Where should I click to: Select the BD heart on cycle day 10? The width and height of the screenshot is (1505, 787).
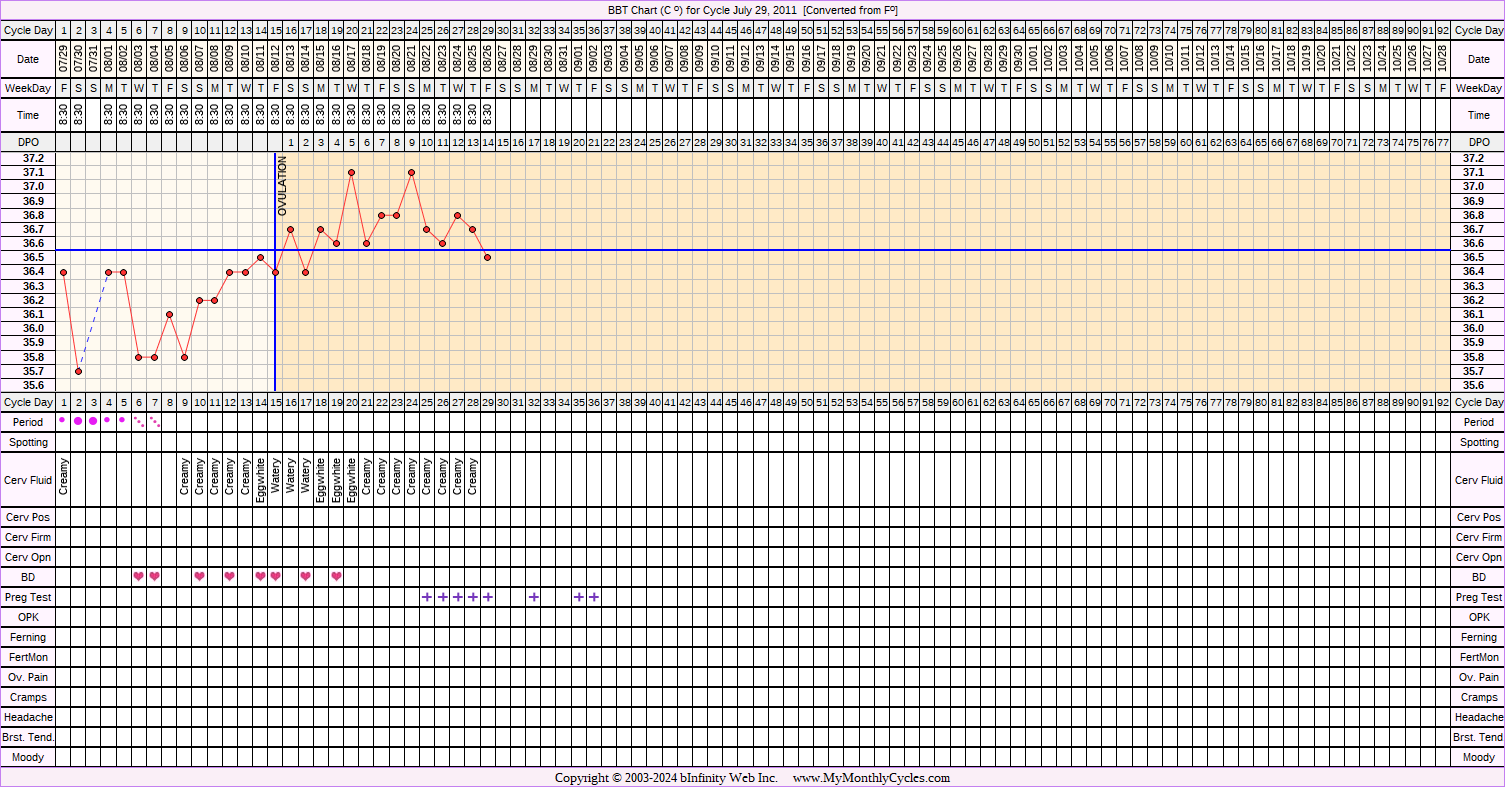coord(200,576)
